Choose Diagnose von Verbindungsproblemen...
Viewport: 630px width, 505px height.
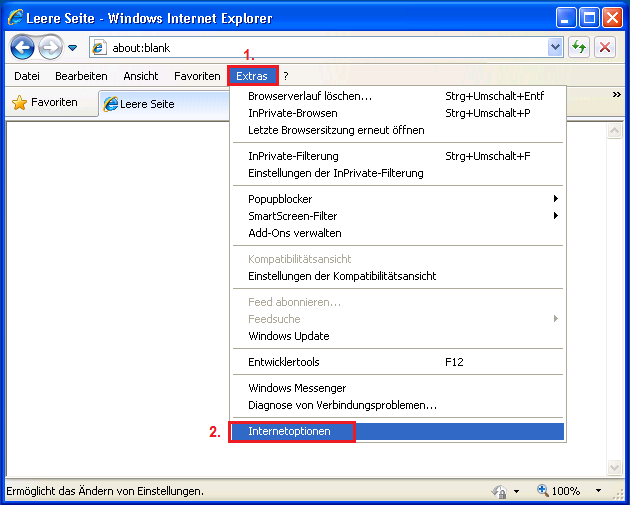pyautogui.click(x=398, y=405)
